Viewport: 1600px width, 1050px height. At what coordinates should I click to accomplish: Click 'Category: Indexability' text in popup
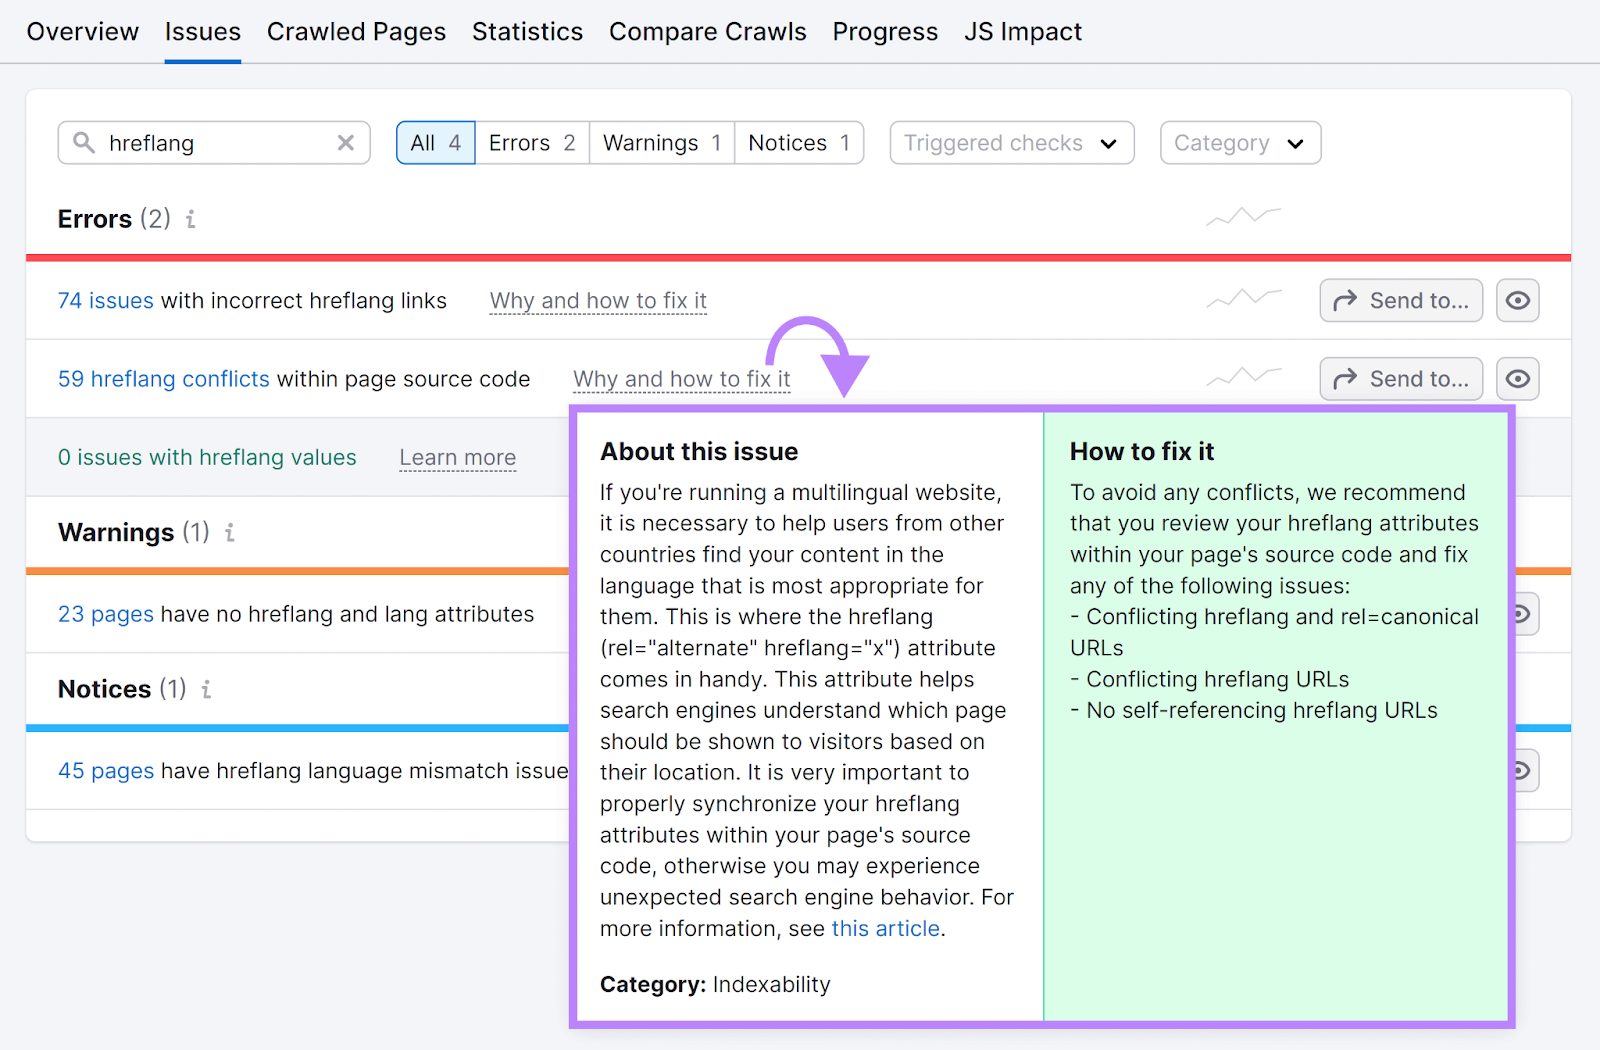click(715, 985)
